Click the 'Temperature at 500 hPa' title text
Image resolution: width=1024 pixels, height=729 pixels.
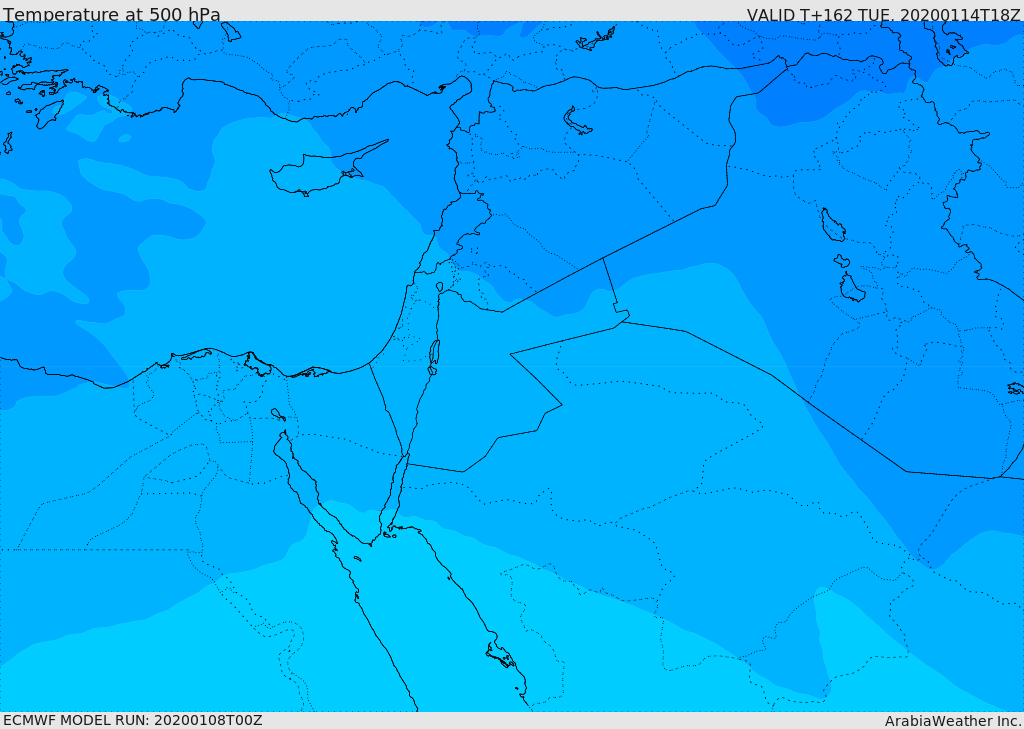pyautogui.click(x=112, y=14)
